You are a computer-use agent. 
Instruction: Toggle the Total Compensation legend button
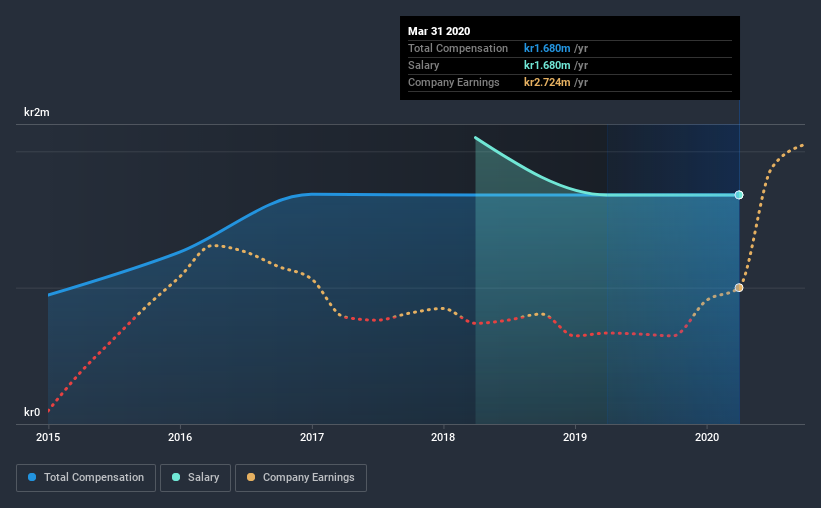tap(86, 478)
